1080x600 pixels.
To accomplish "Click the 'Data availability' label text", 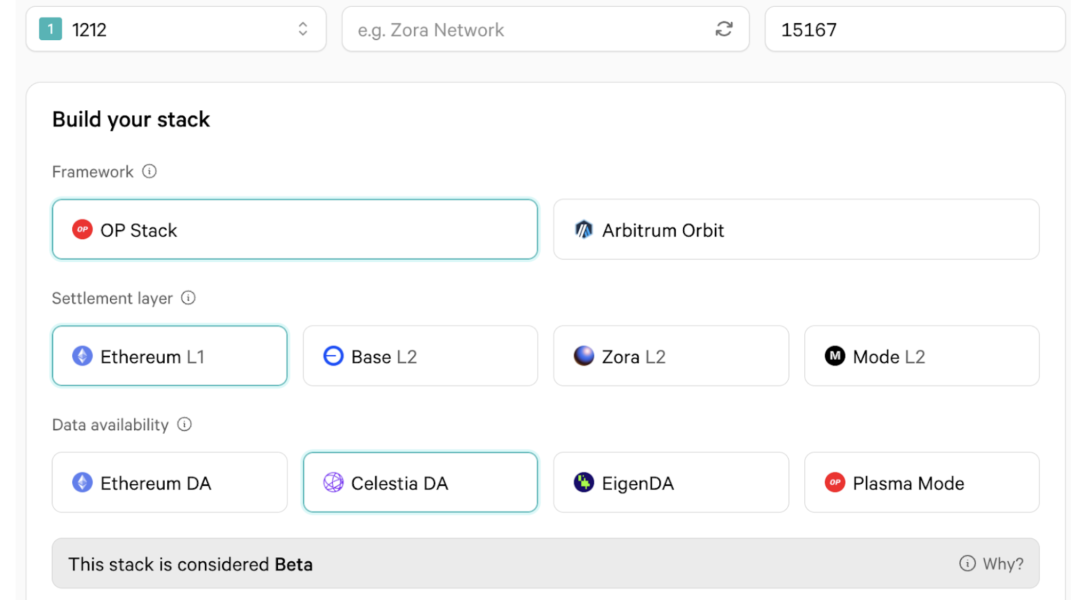I will (110, 425).
